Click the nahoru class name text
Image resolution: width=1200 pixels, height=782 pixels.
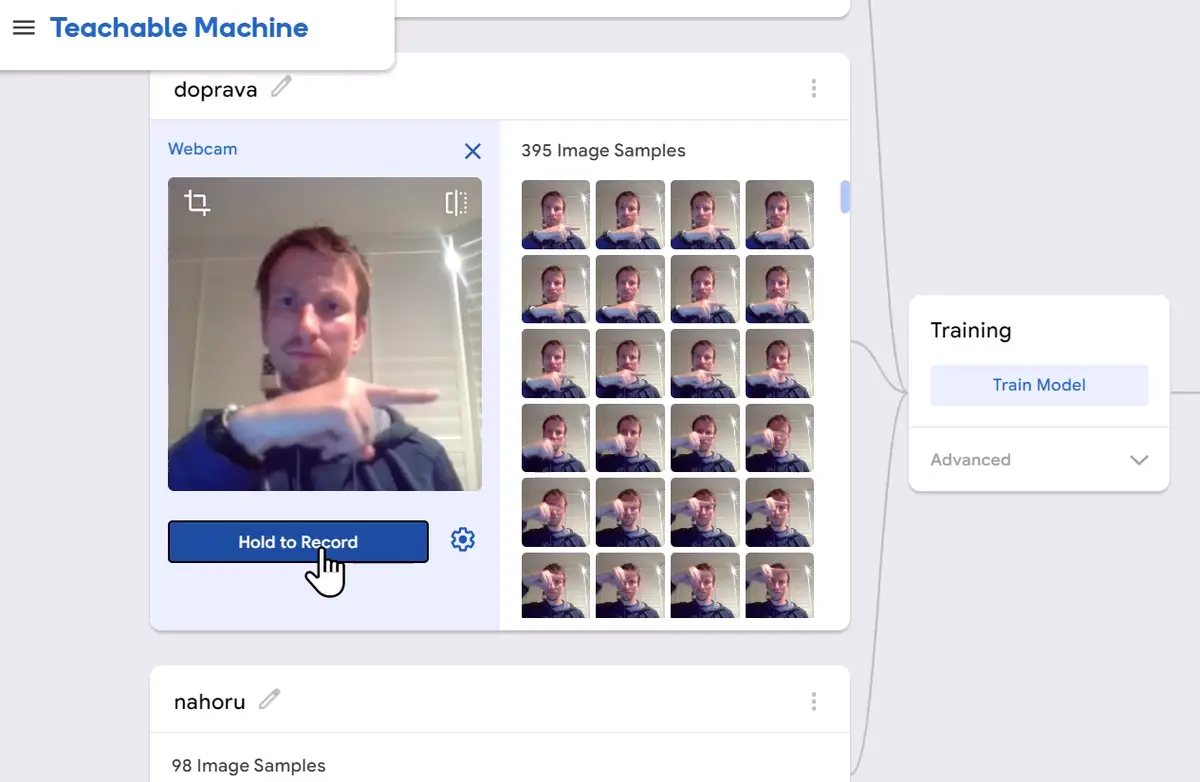pyautogui.click(x=209, y=702)
